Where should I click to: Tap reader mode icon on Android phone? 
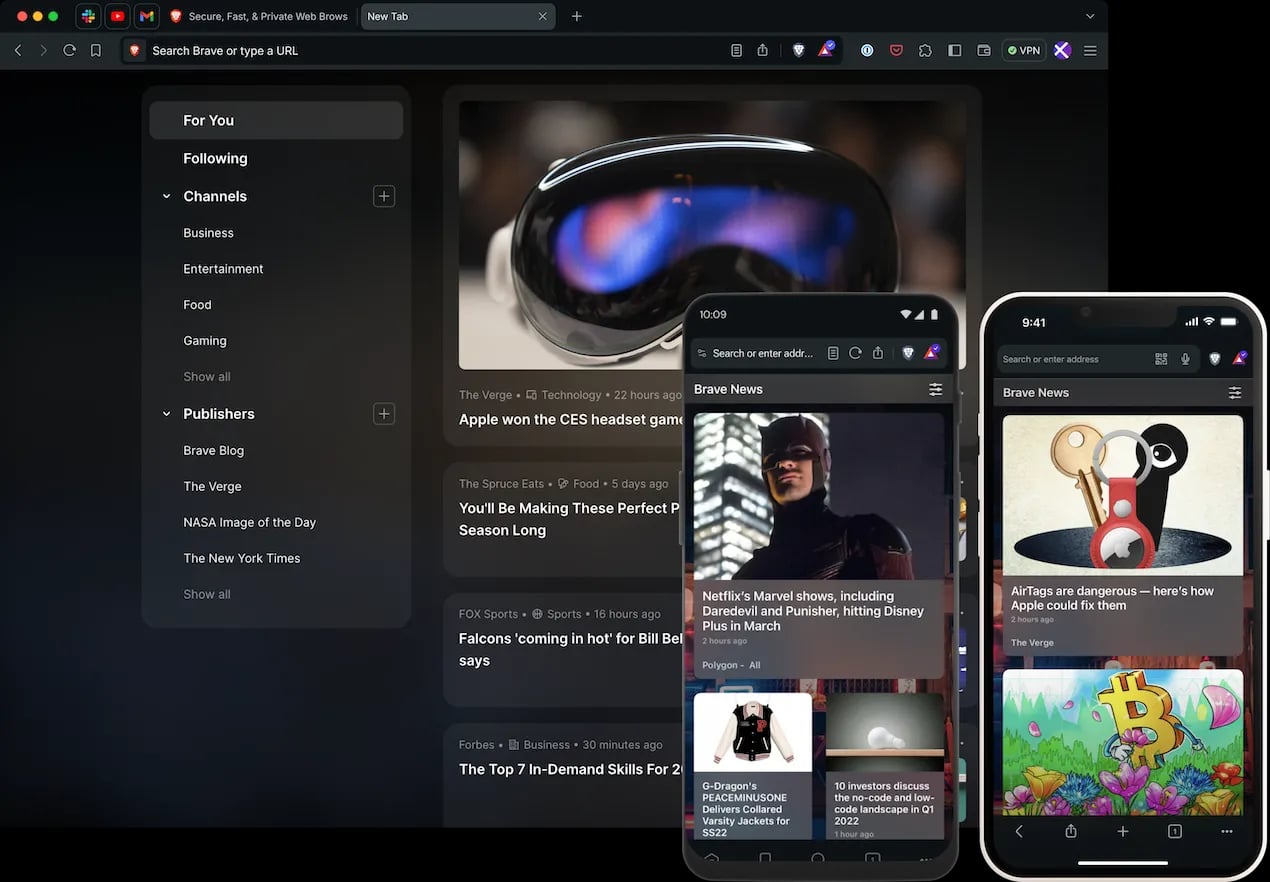tap(833, 353)
